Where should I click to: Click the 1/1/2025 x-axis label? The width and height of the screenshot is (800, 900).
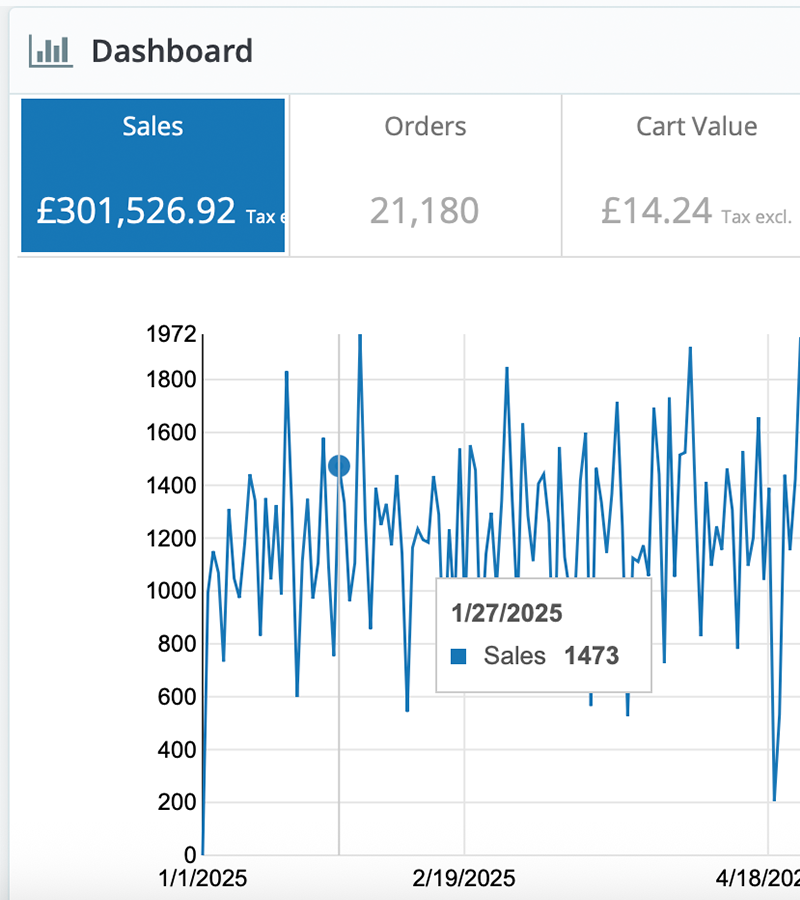(x=204, y=879)
